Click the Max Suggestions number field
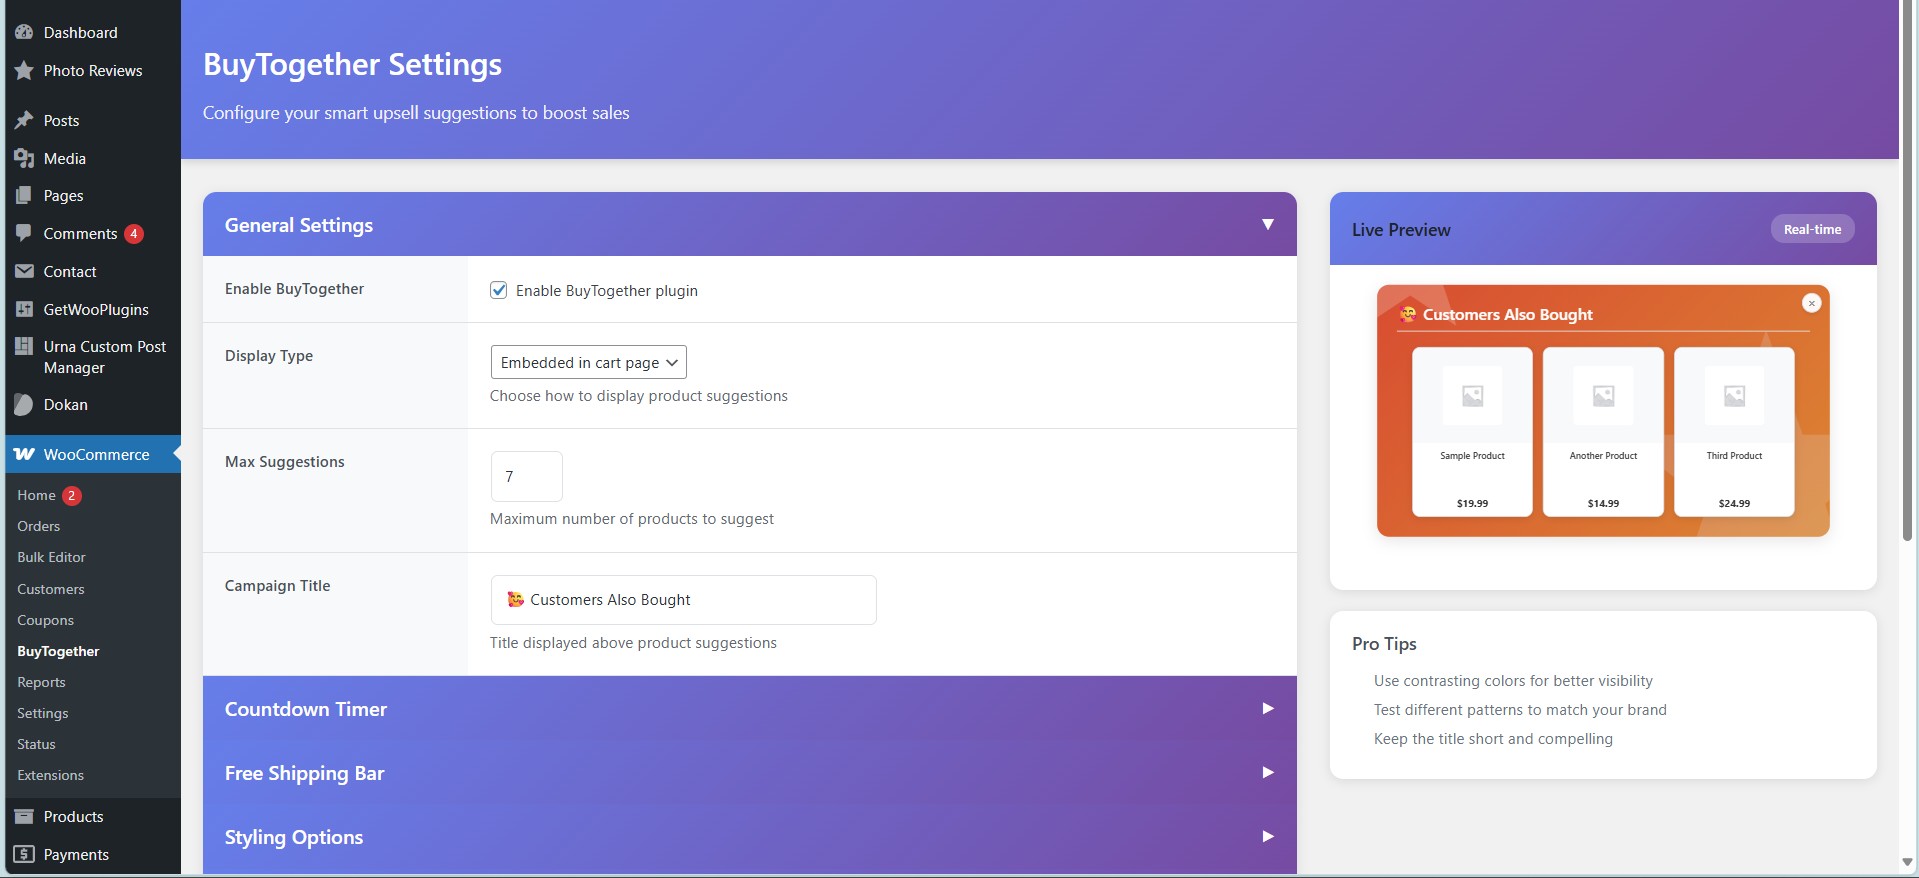The width and height of the screenshot is (1919, 878). (526, 476)
